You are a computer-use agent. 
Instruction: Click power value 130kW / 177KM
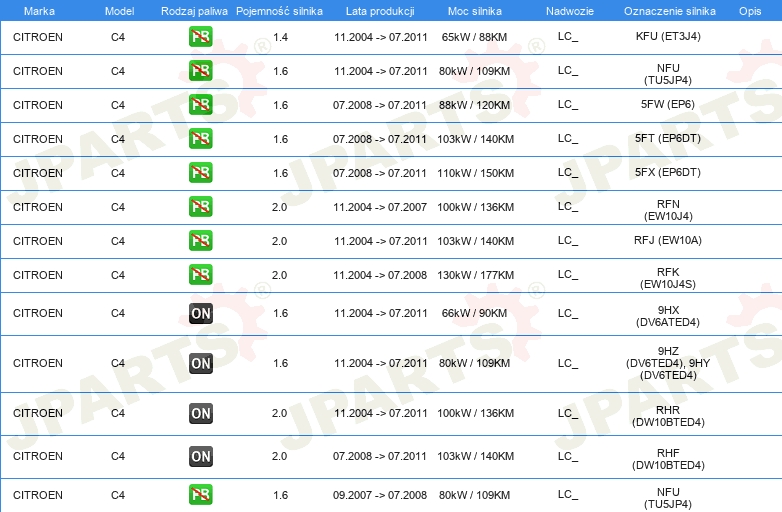[475, 275]
